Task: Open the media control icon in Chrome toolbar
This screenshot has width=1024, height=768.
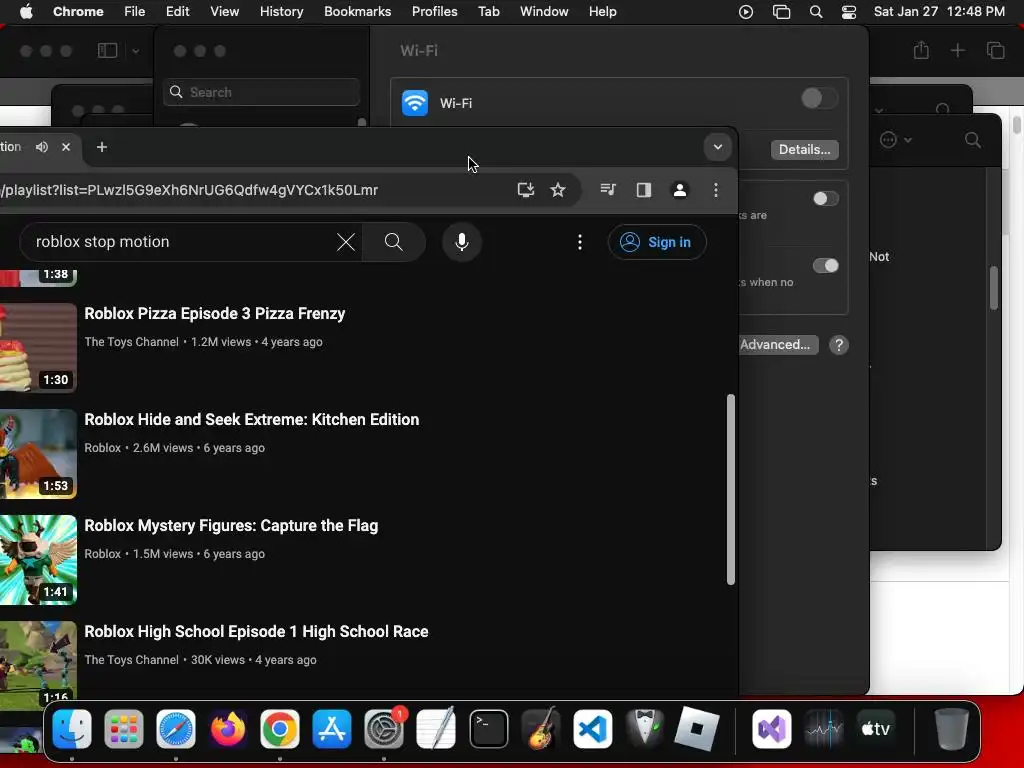Action: coord(608,190)
